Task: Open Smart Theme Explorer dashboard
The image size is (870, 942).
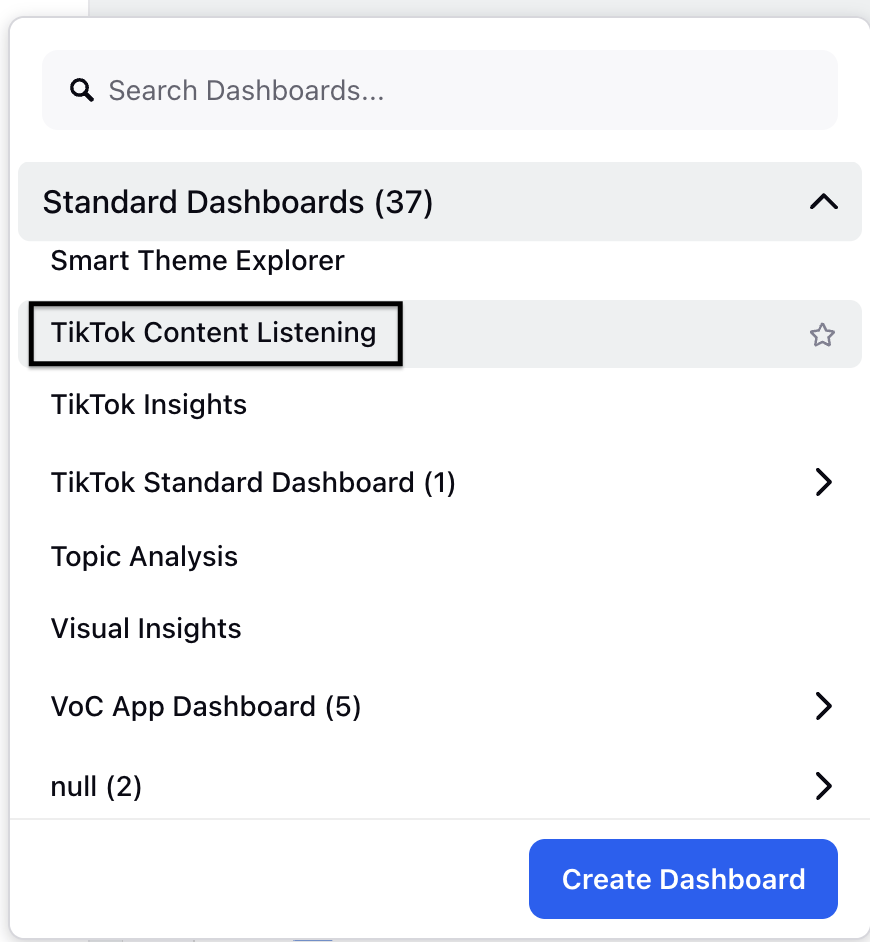Action: (198, 261)
